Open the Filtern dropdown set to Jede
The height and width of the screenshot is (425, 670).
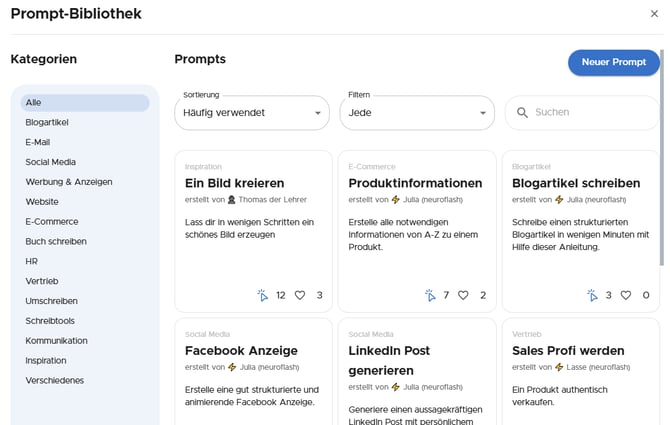[416, 113]
